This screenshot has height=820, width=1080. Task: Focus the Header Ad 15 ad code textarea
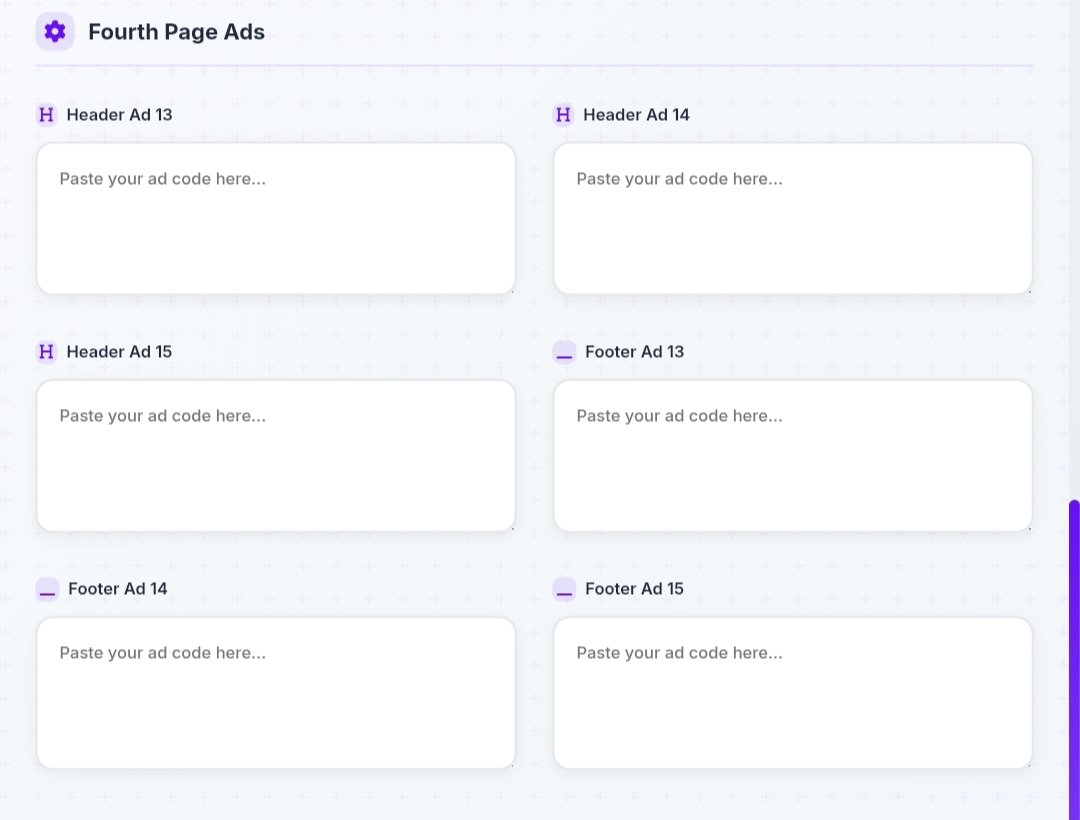point(276,456)
